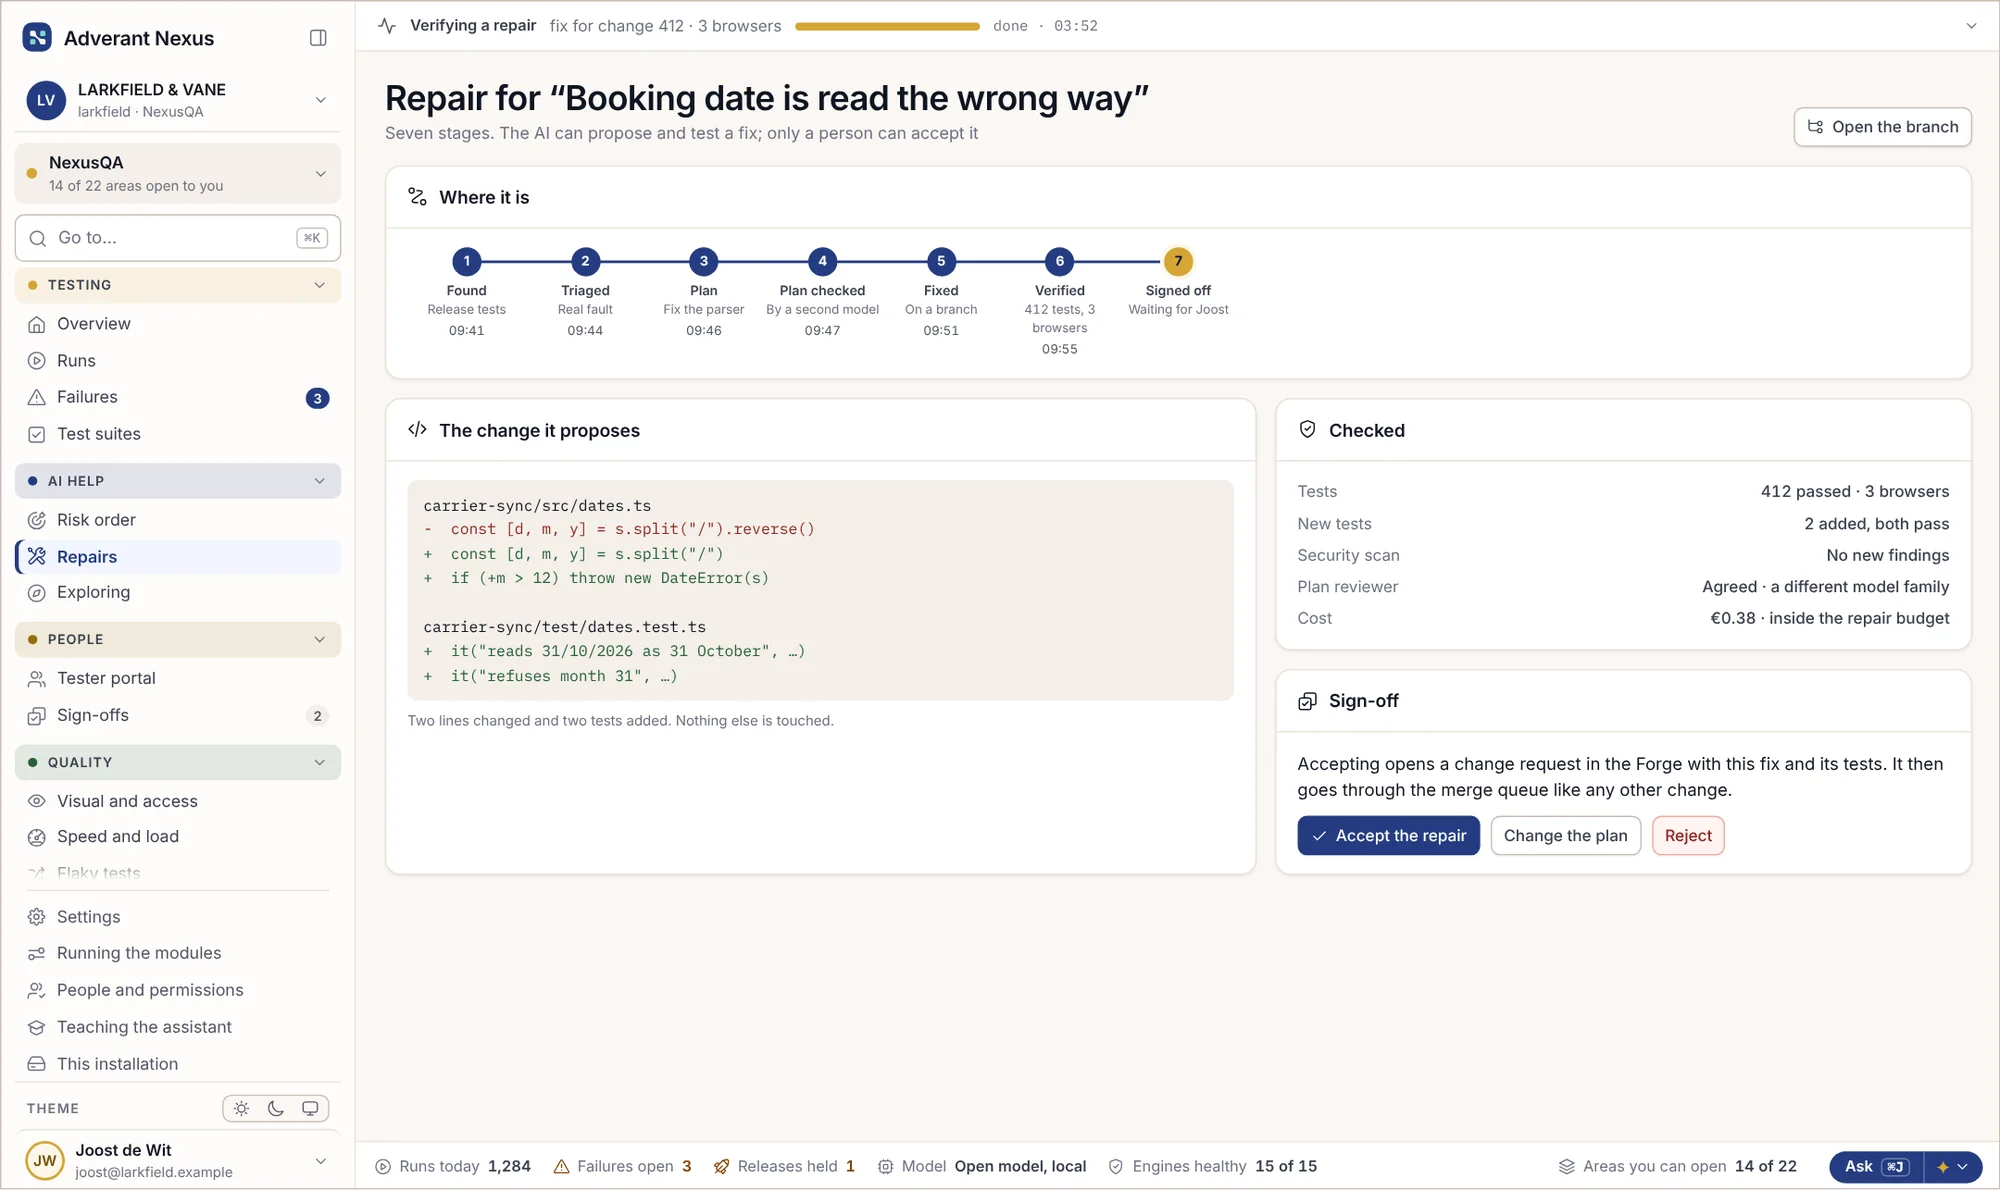Open People and permissions
The image size is (2000, 1190).
pyautogui.click(x=178, y=990)
